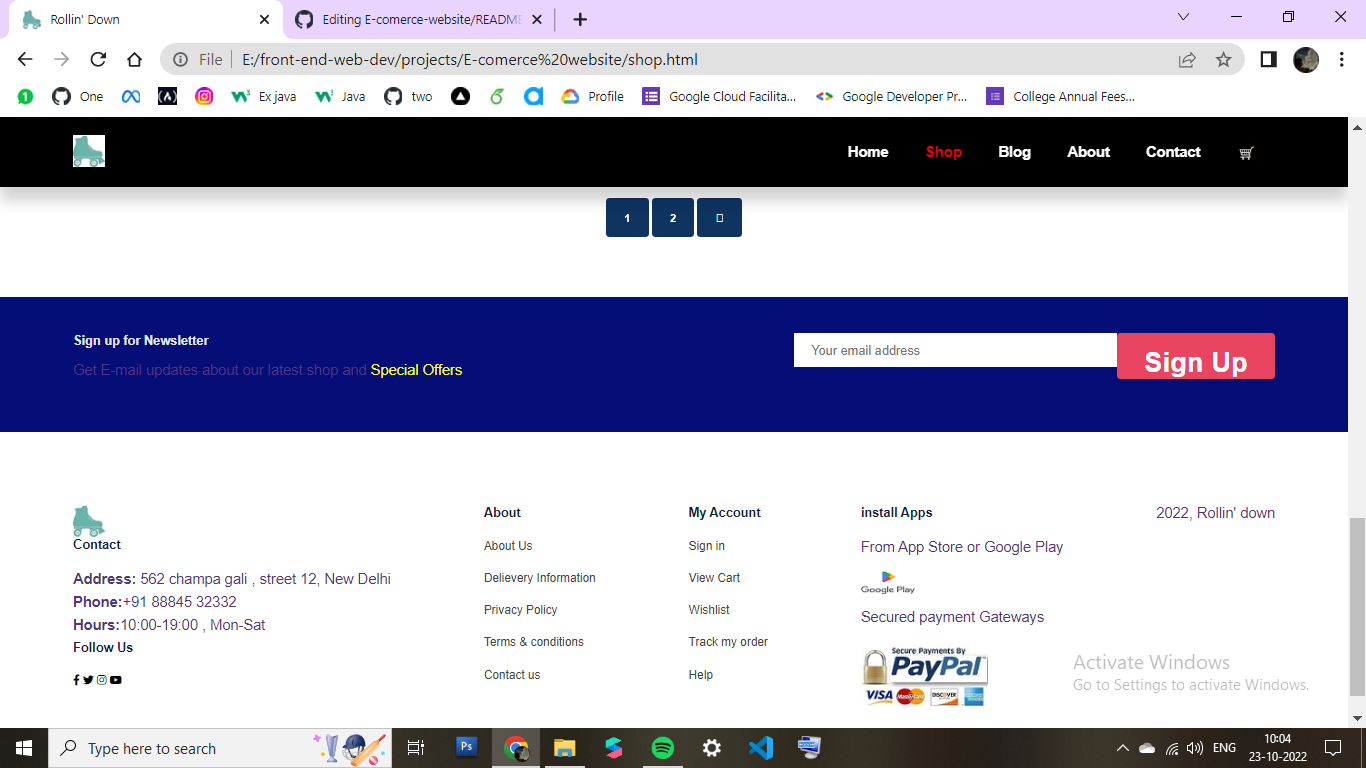Share this page from the address bar
The width and height of the screenshot is (1366, 768).
pos(1187,60)
